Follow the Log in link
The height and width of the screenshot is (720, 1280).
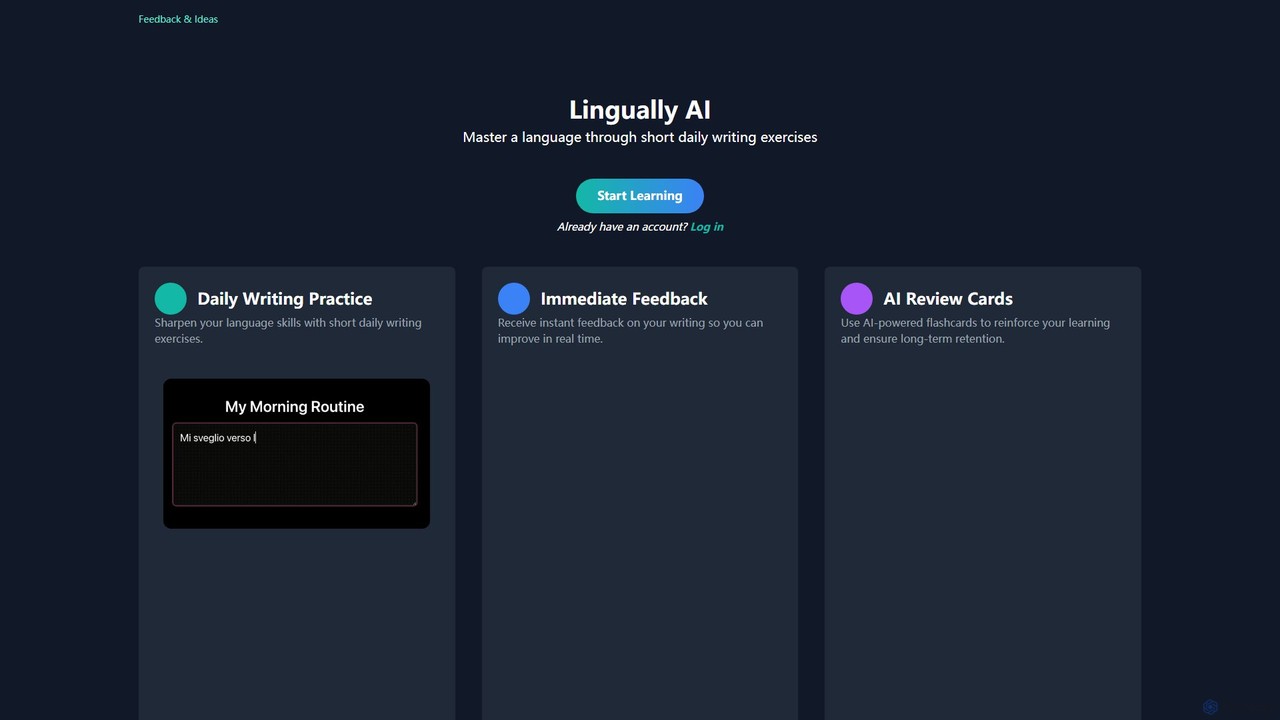[x=707, y=227]
